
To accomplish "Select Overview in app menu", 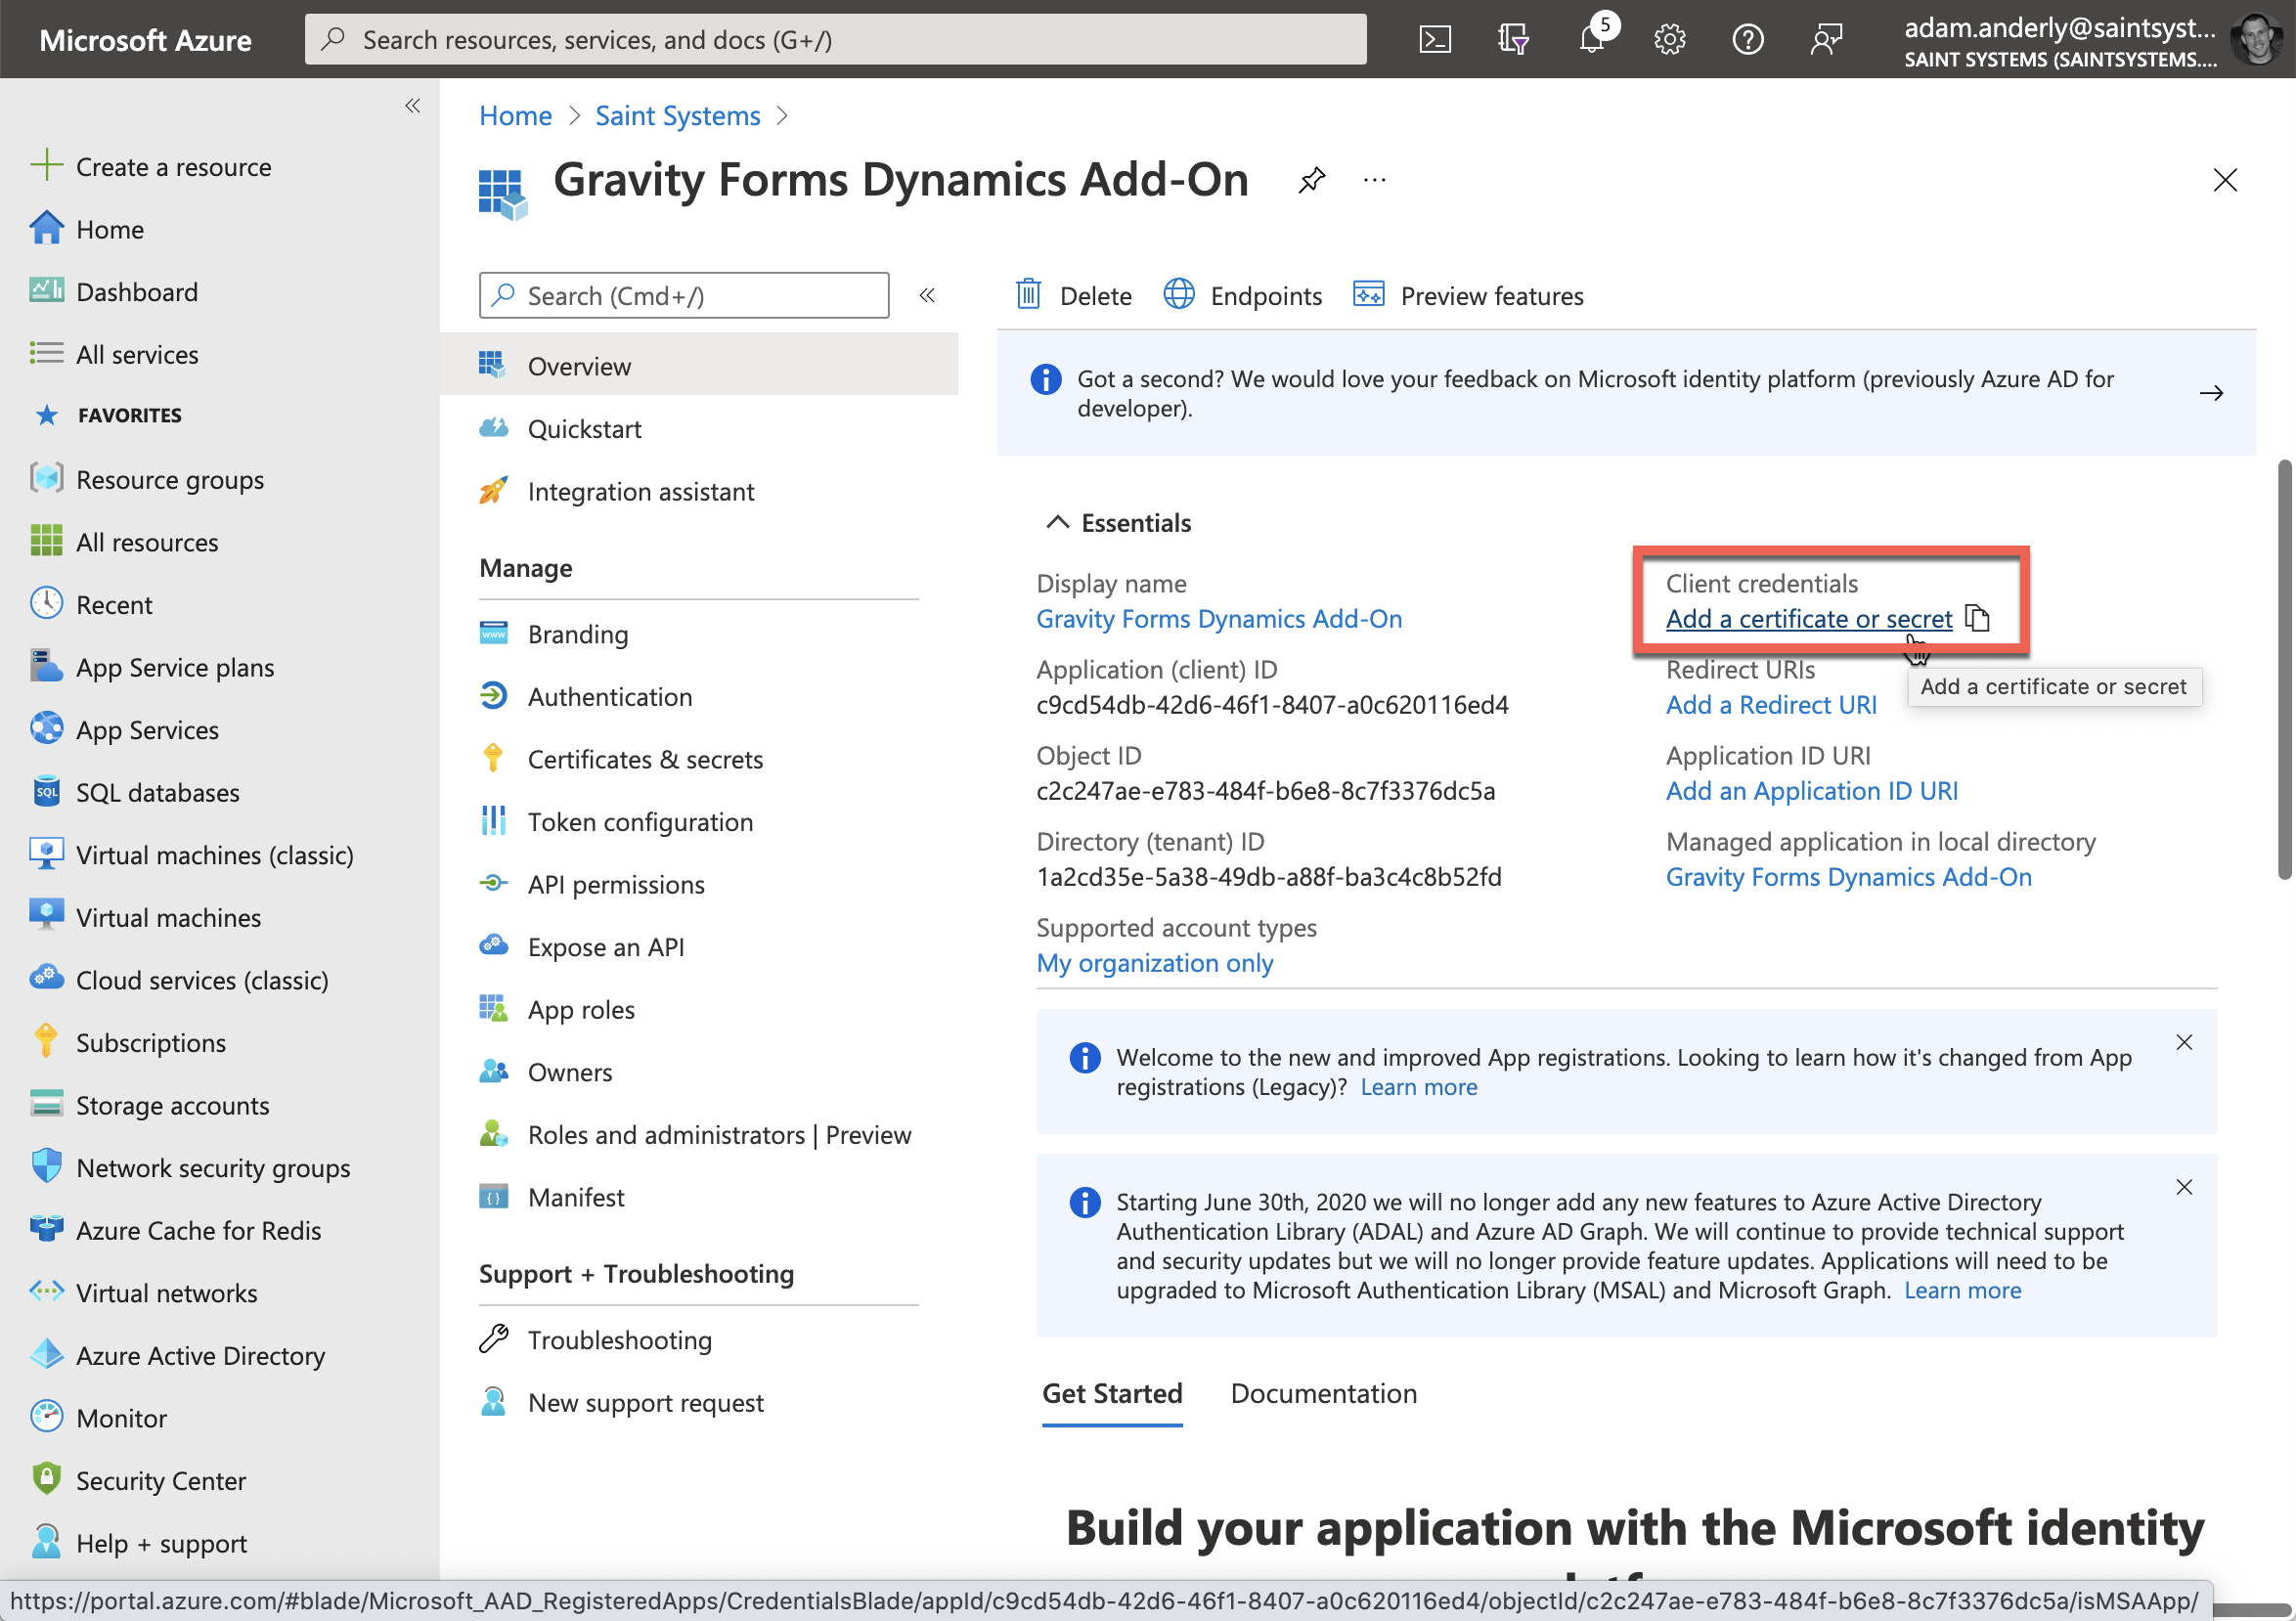I will [x=699, y=366].
